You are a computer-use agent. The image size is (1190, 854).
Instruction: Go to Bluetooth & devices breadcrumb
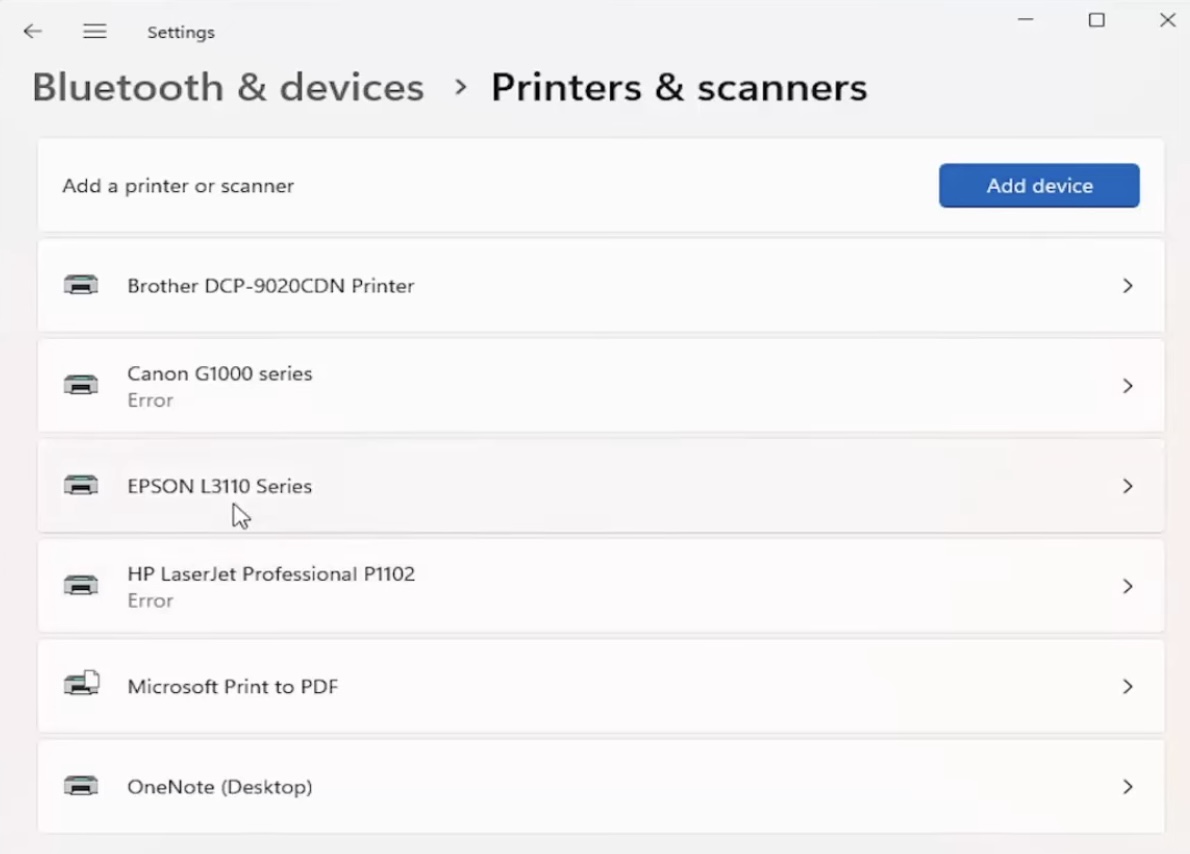[x=228, y=87]
